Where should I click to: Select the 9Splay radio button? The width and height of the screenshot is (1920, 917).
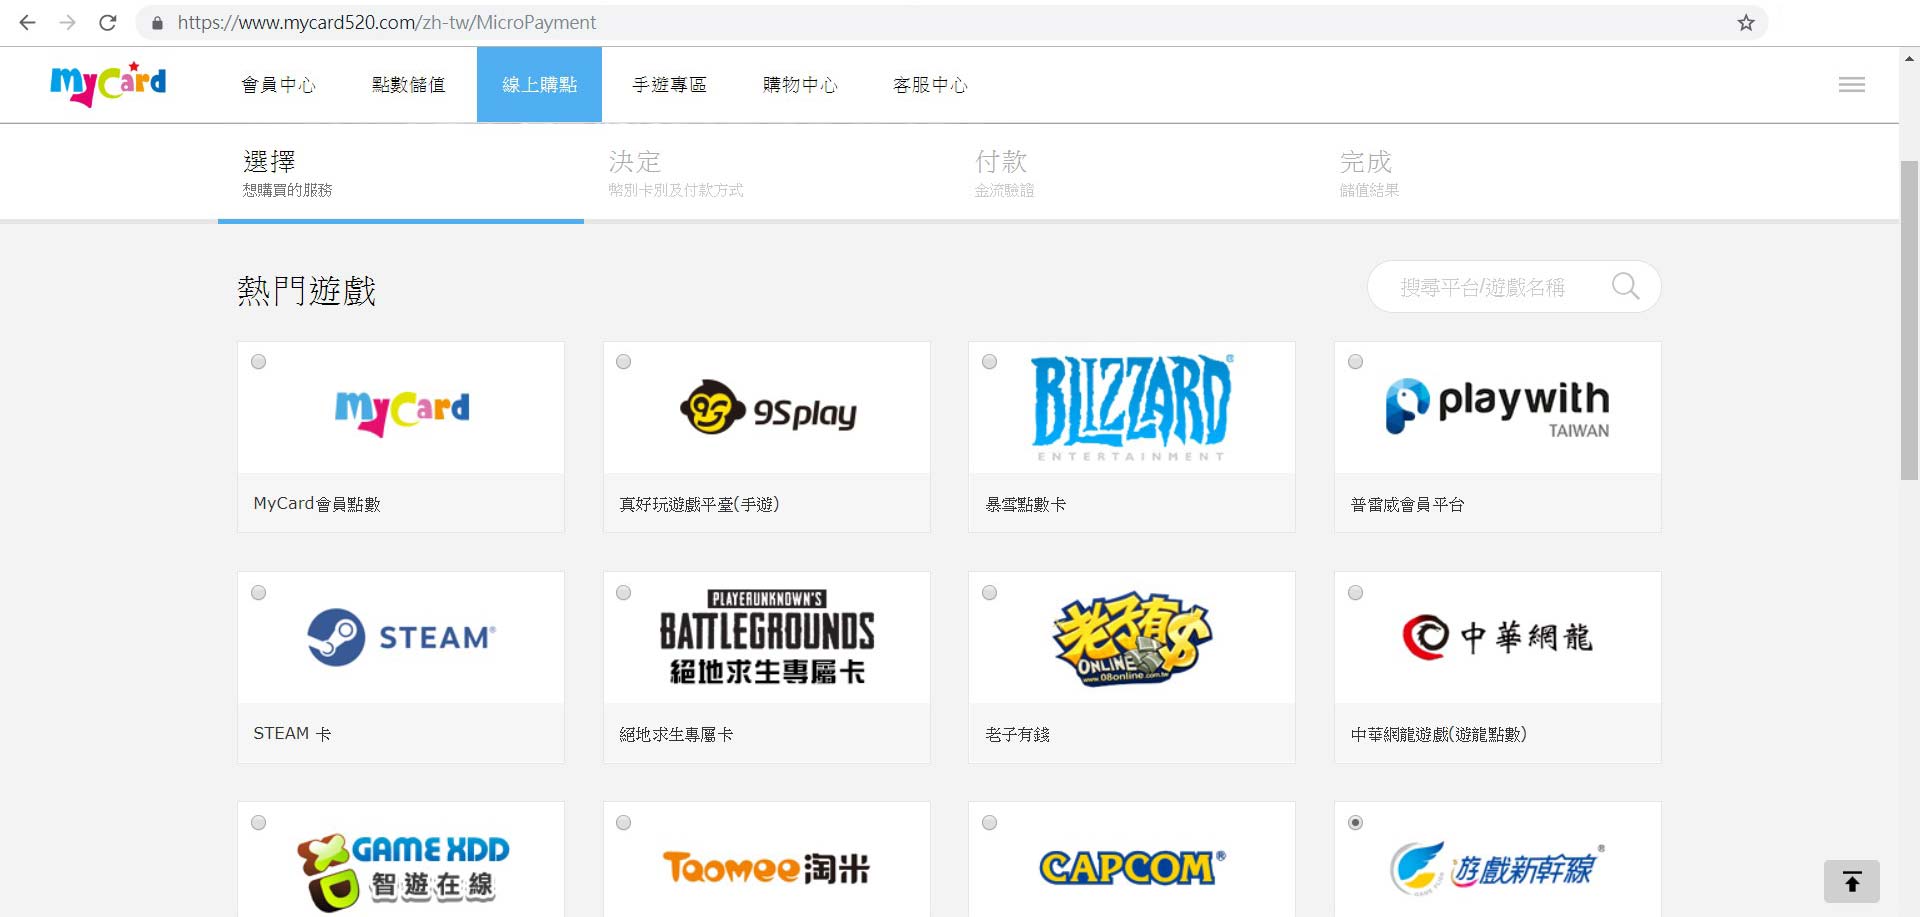[x=624, y=362]
